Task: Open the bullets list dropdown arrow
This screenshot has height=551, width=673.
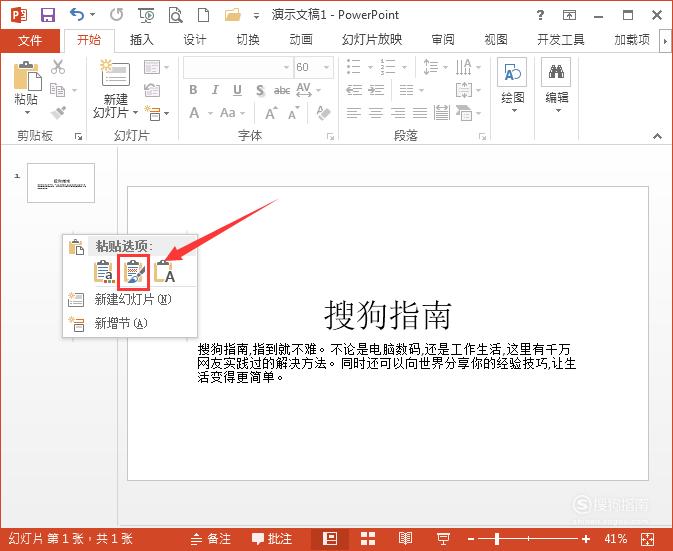Action: (370, 67)
